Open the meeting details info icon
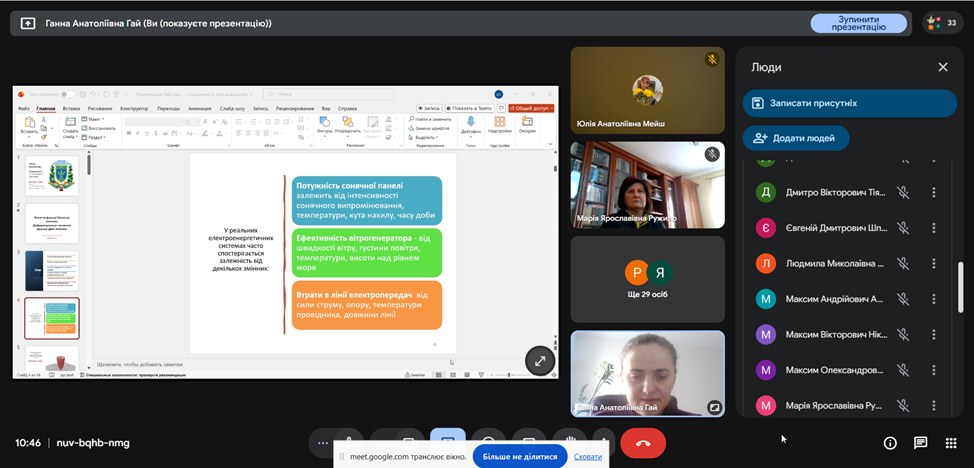 [890, 443]
